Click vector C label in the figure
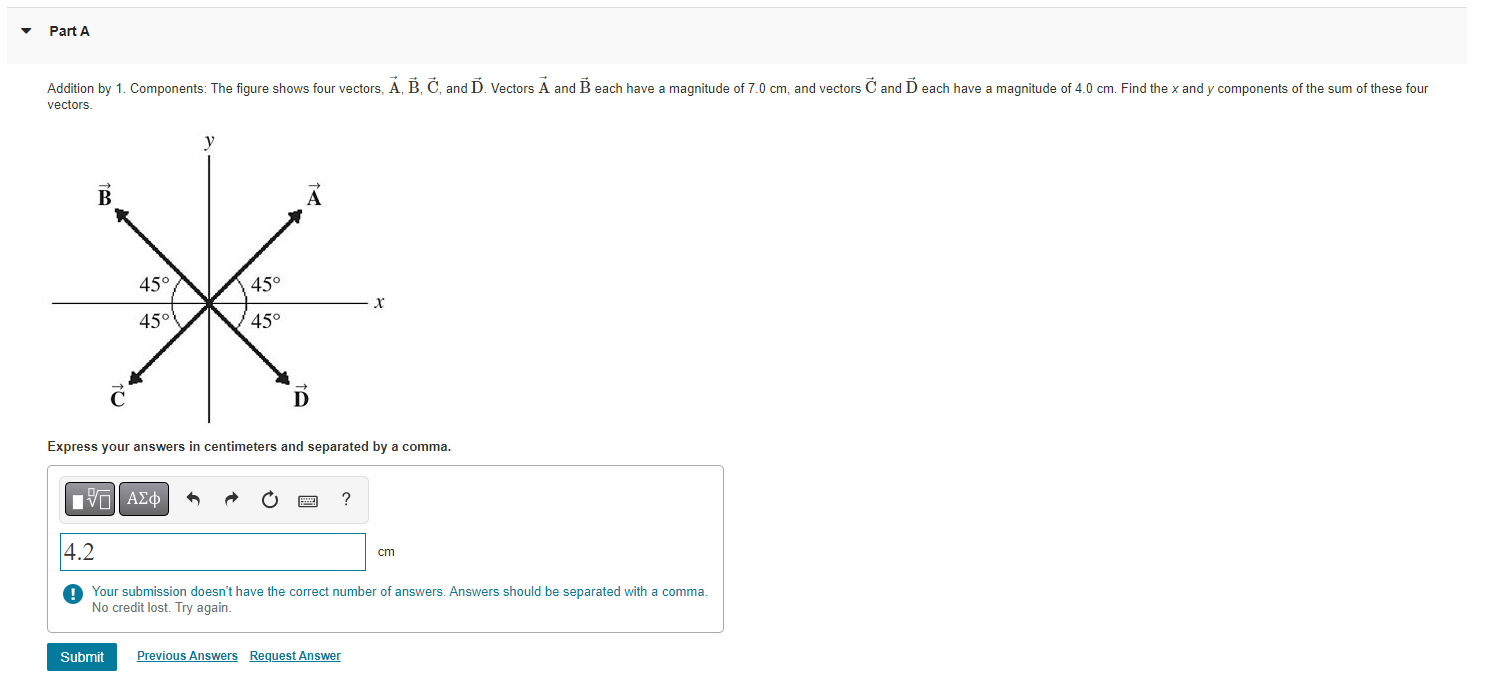The width and height of the screenshot is (1486, 698). [x=118, y=397]
